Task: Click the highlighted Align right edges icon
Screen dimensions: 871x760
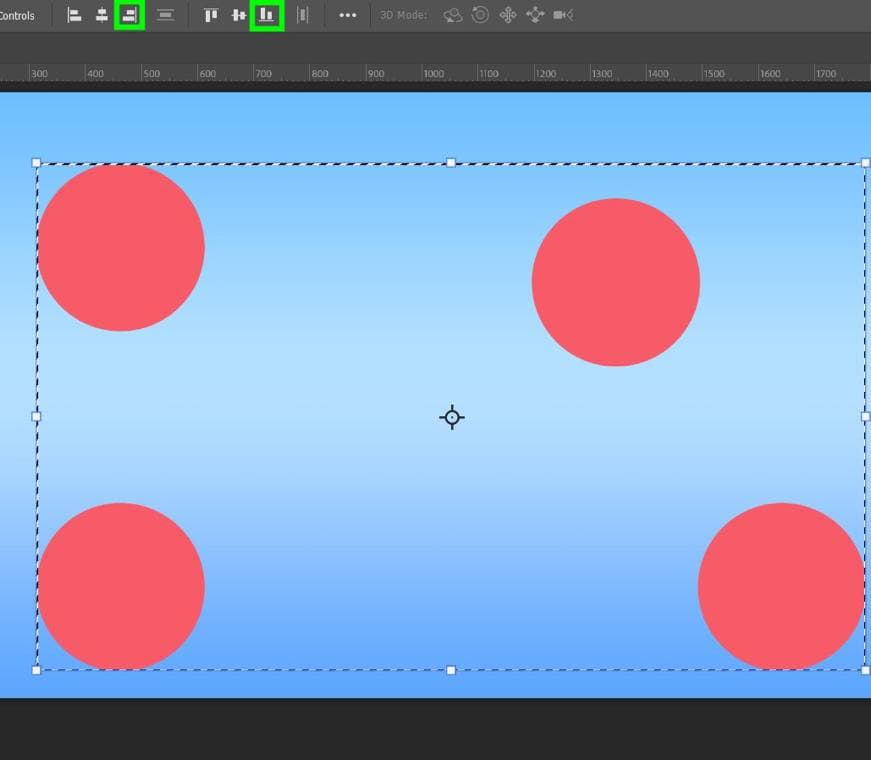Action: point(129,16)
